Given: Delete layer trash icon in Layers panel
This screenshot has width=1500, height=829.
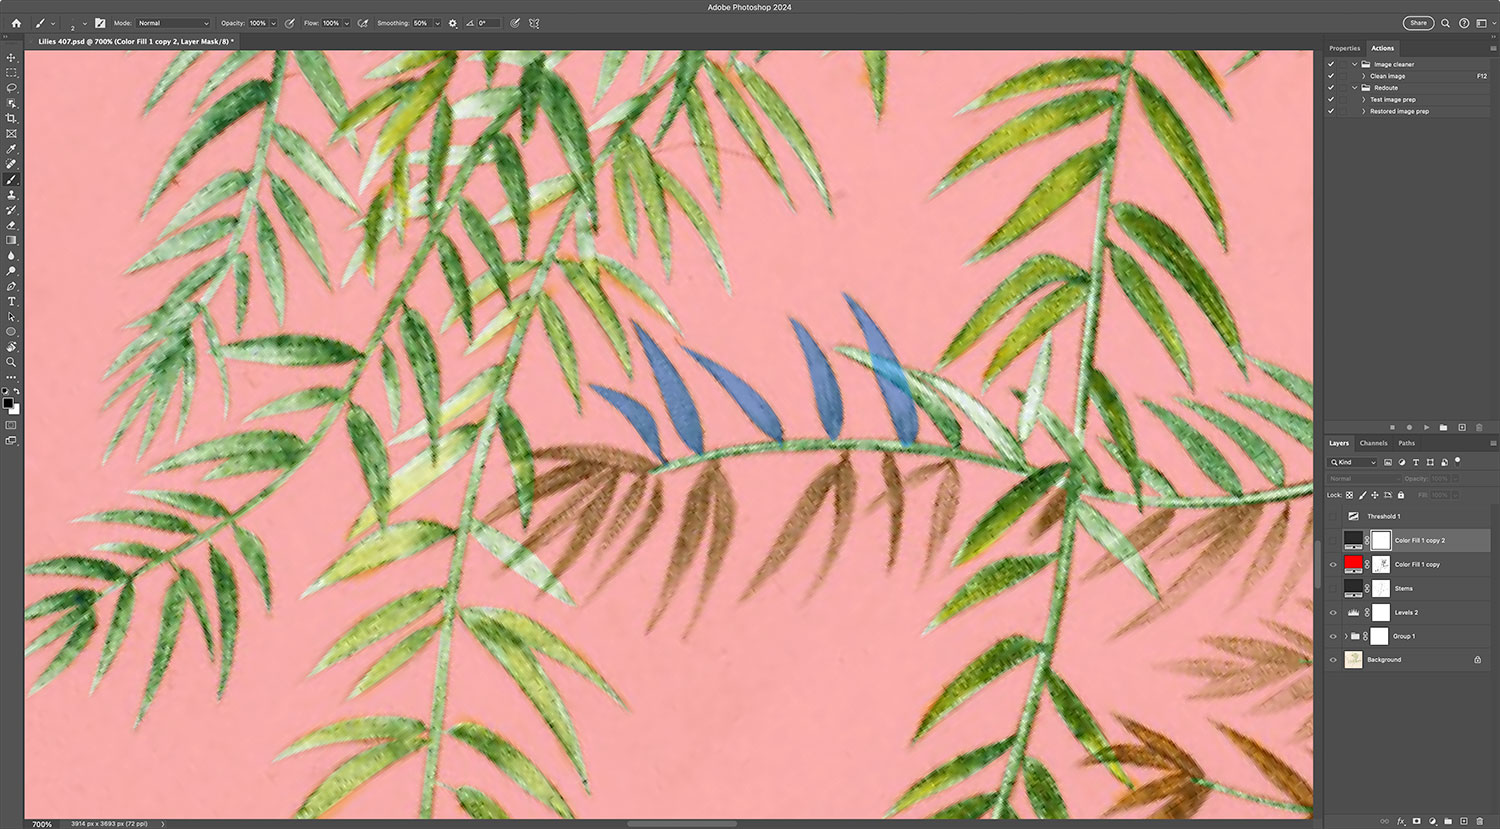Looking at the screenshot, I should [x=1480, y=821].
